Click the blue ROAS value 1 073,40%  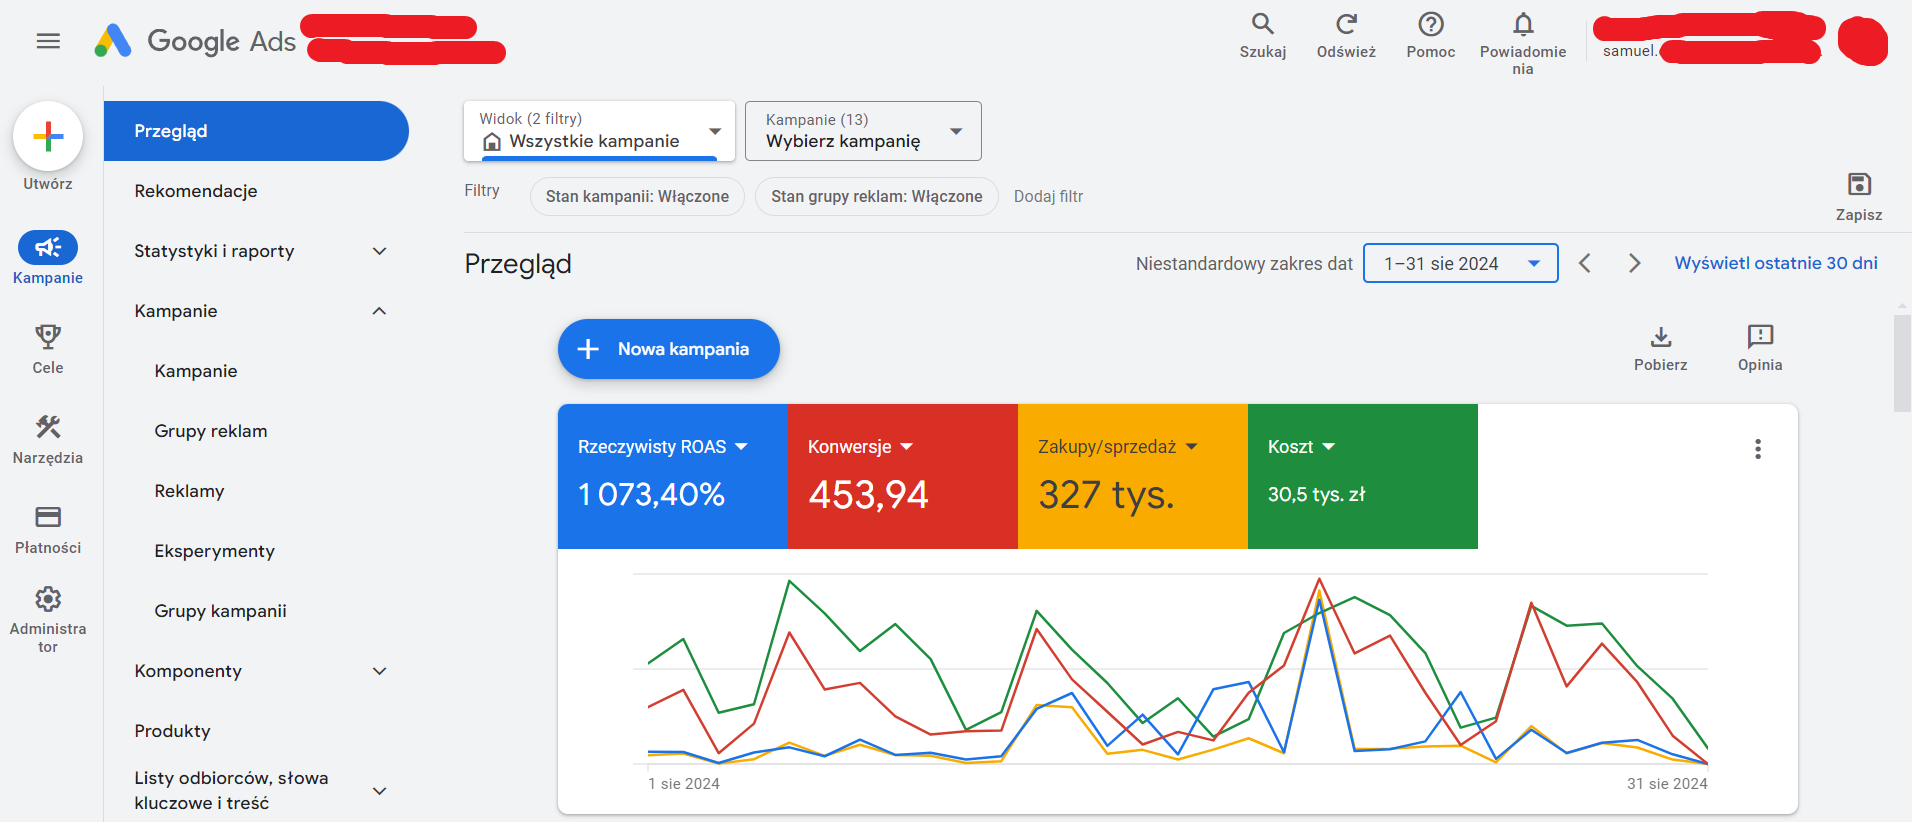(x=651, y=494)
